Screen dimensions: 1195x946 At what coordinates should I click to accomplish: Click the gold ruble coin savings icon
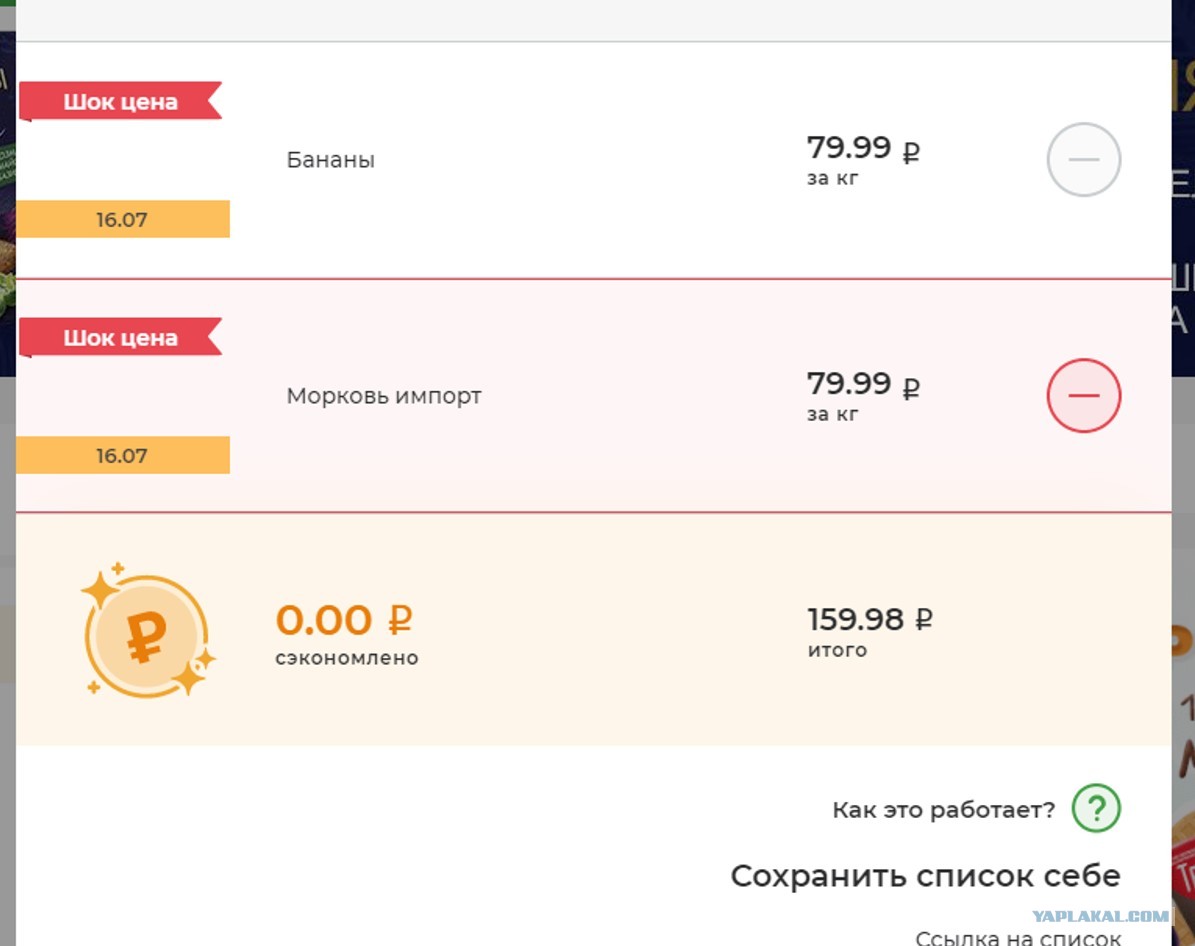point(147,632)
